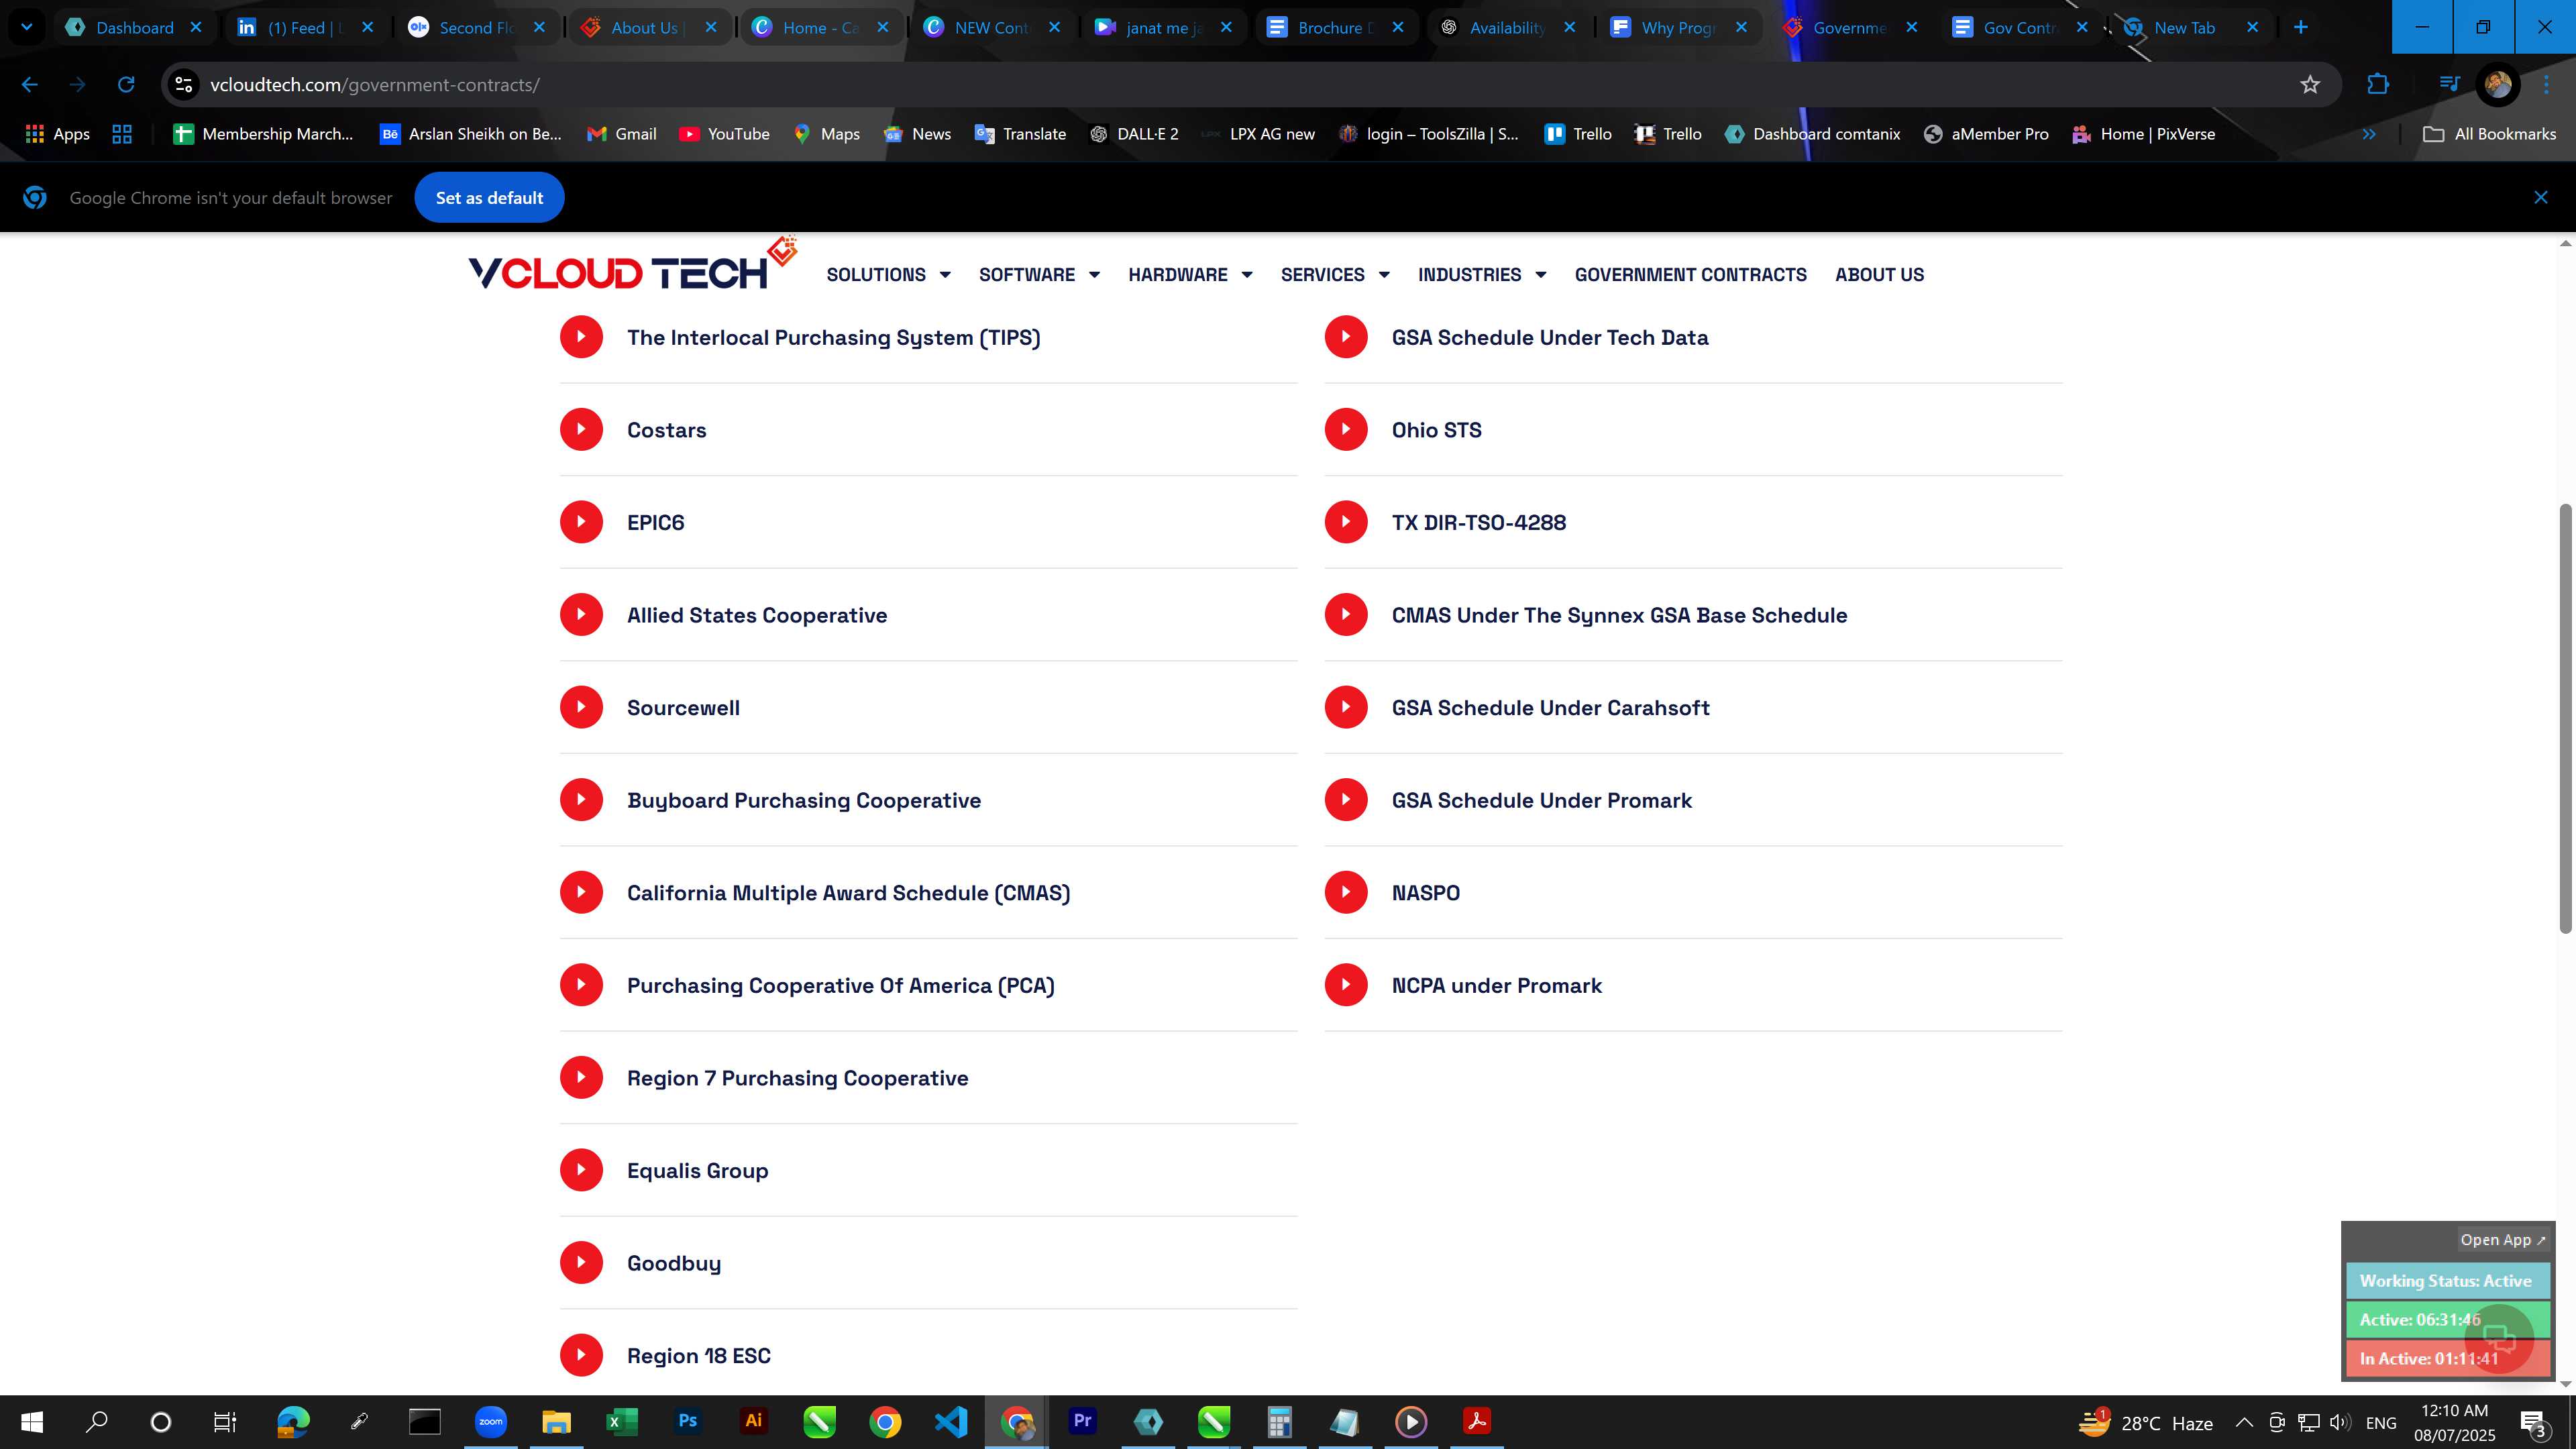Open GOVERNMENT CONTRACTS nav item

1690,275
